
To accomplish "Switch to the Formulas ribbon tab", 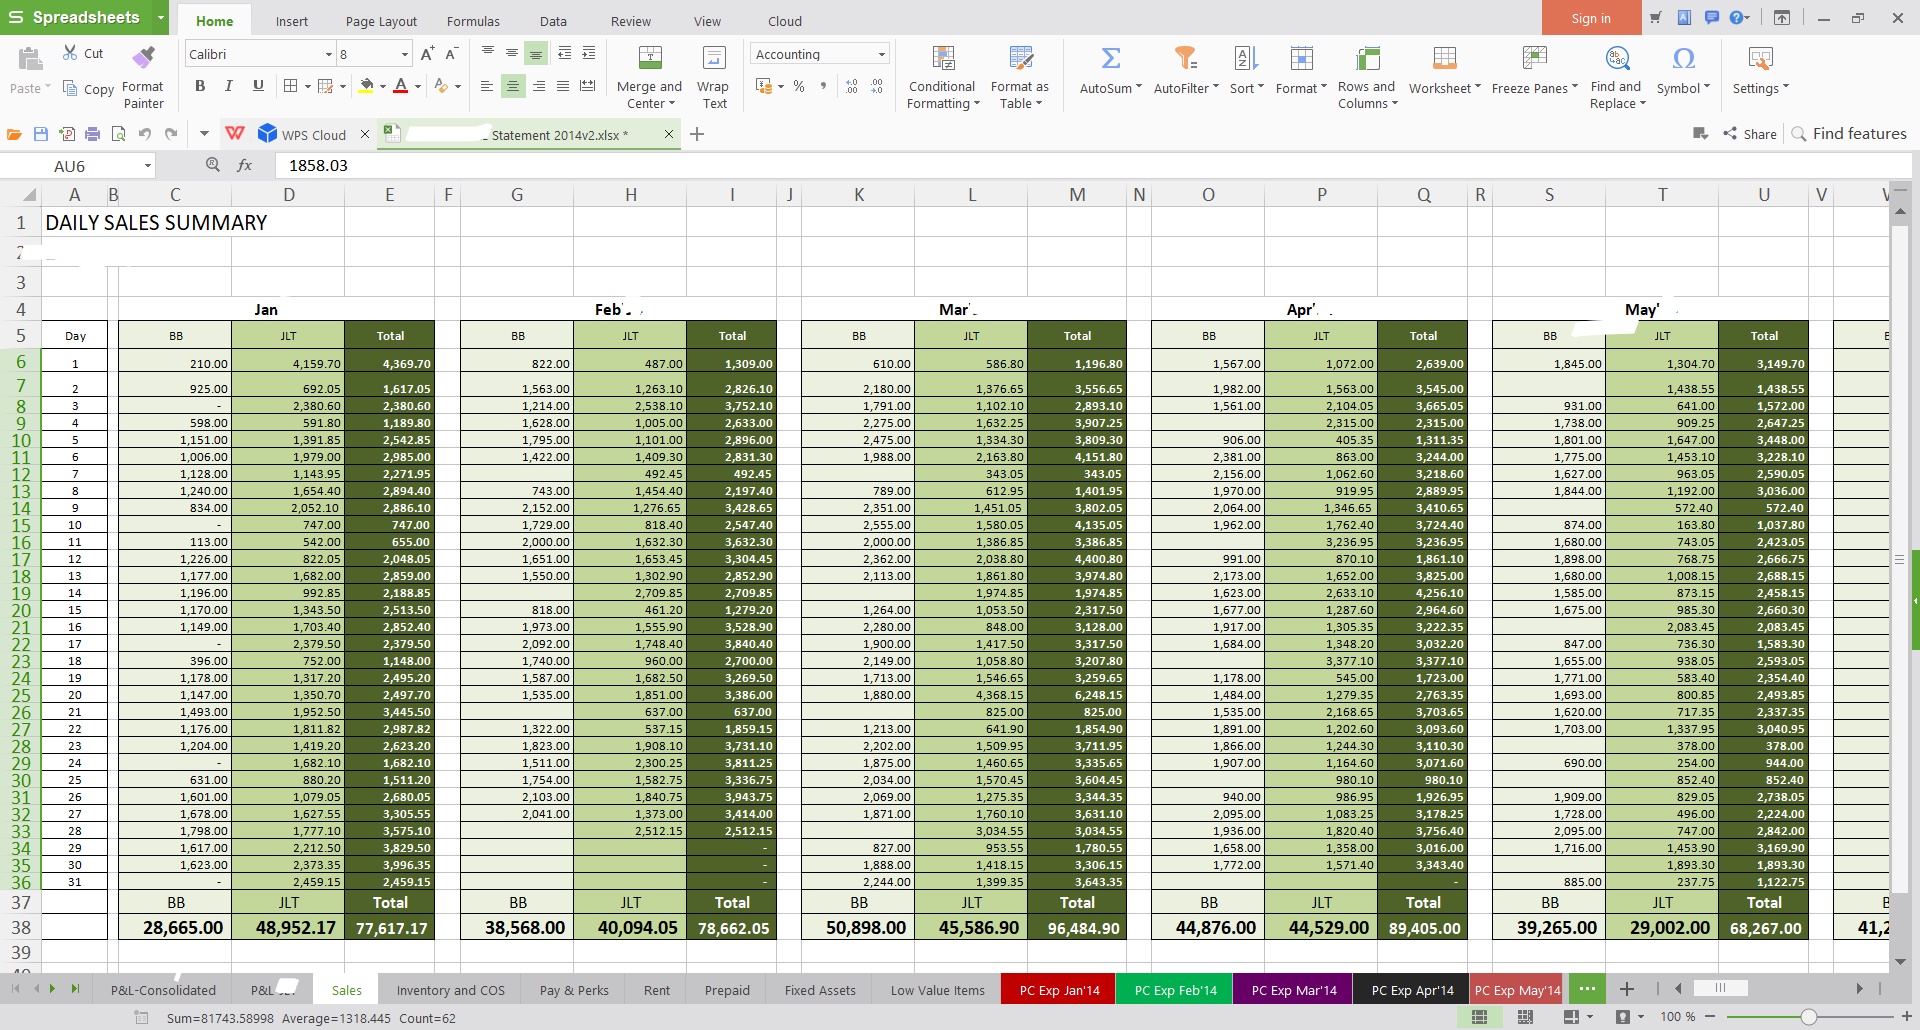I will coord(473,21).
